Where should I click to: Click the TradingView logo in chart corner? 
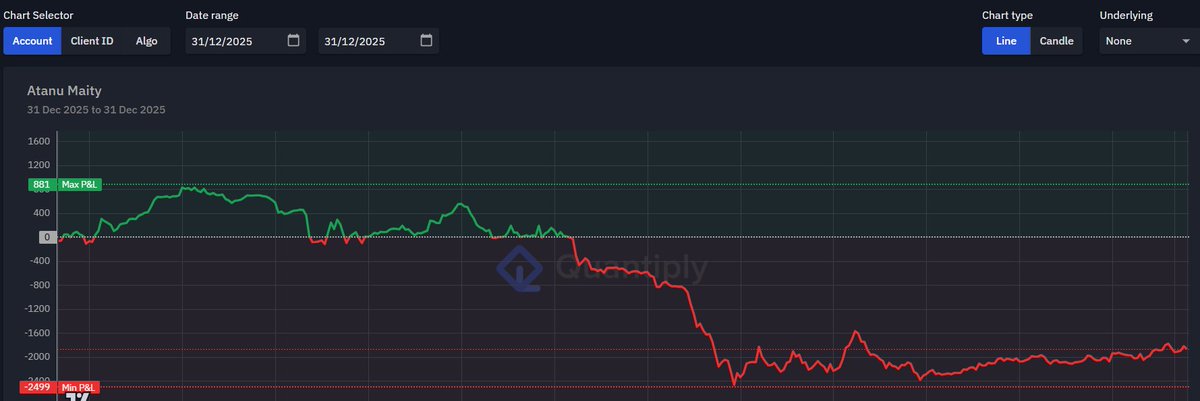click(x=79, y=395)
